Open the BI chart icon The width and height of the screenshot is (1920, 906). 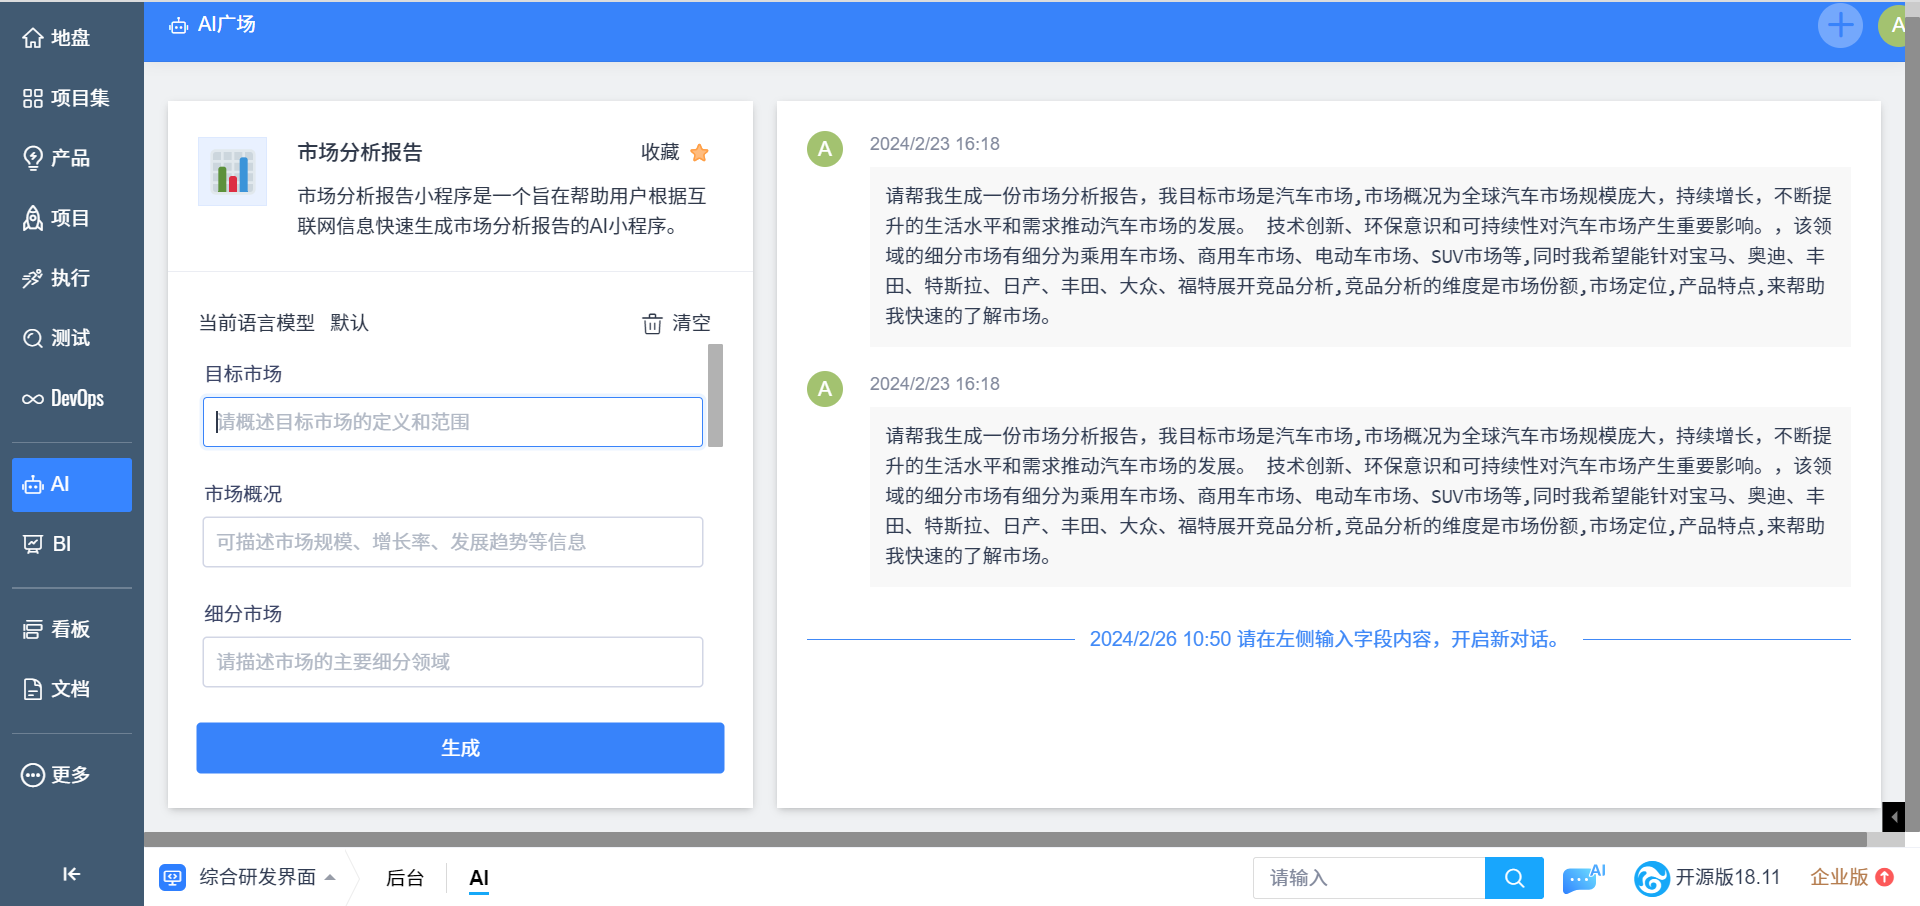click(33, 544)
